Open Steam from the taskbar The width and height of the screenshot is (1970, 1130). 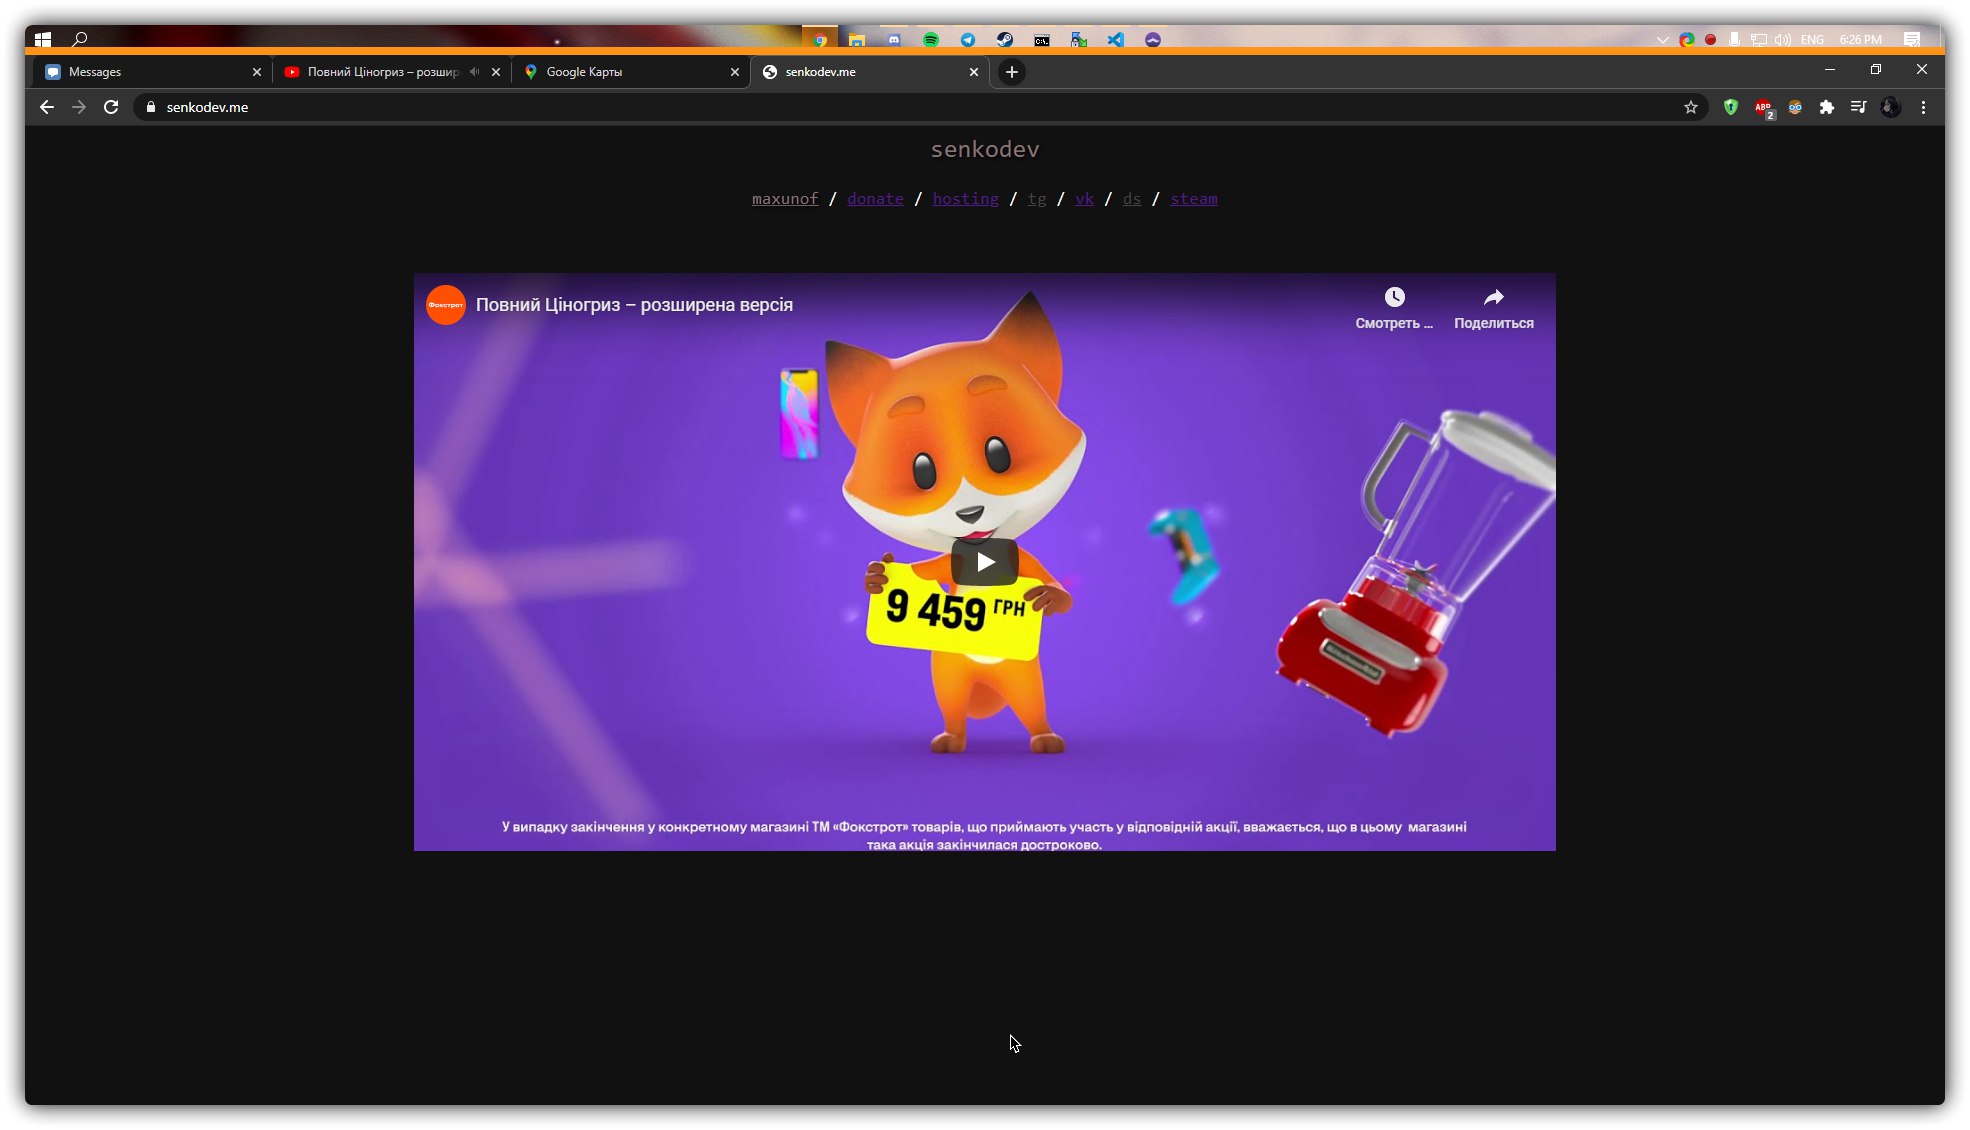[1005, 39]
